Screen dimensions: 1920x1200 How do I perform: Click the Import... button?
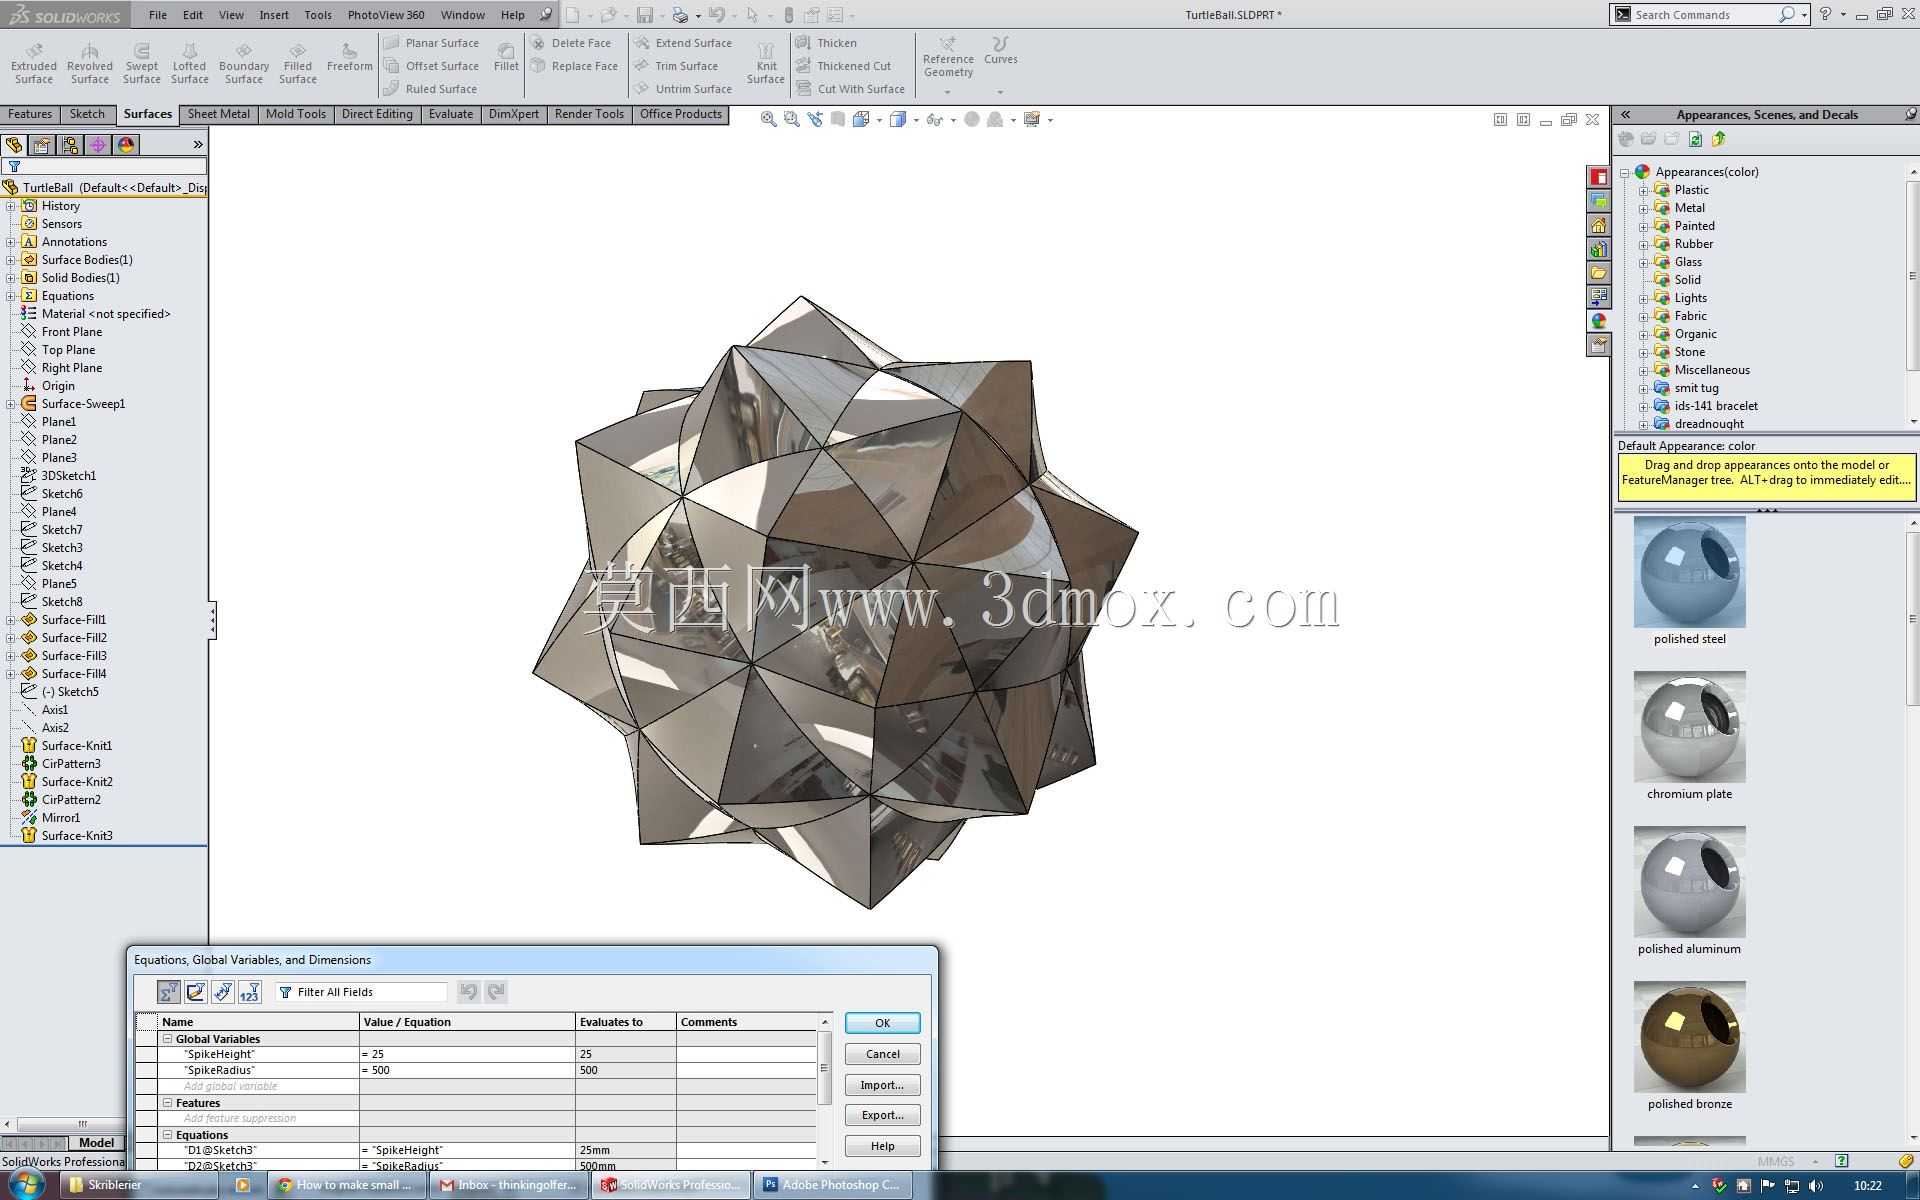[882, 1085]
